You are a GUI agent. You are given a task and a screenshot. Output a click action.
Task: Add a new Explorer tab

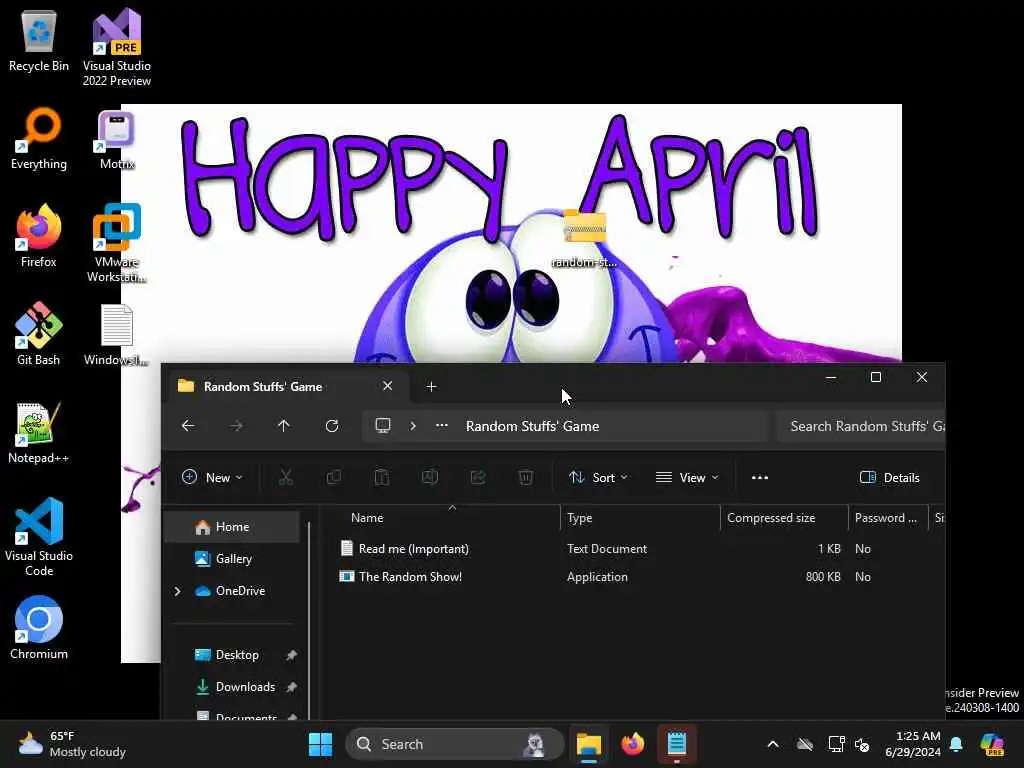[431, 387]
